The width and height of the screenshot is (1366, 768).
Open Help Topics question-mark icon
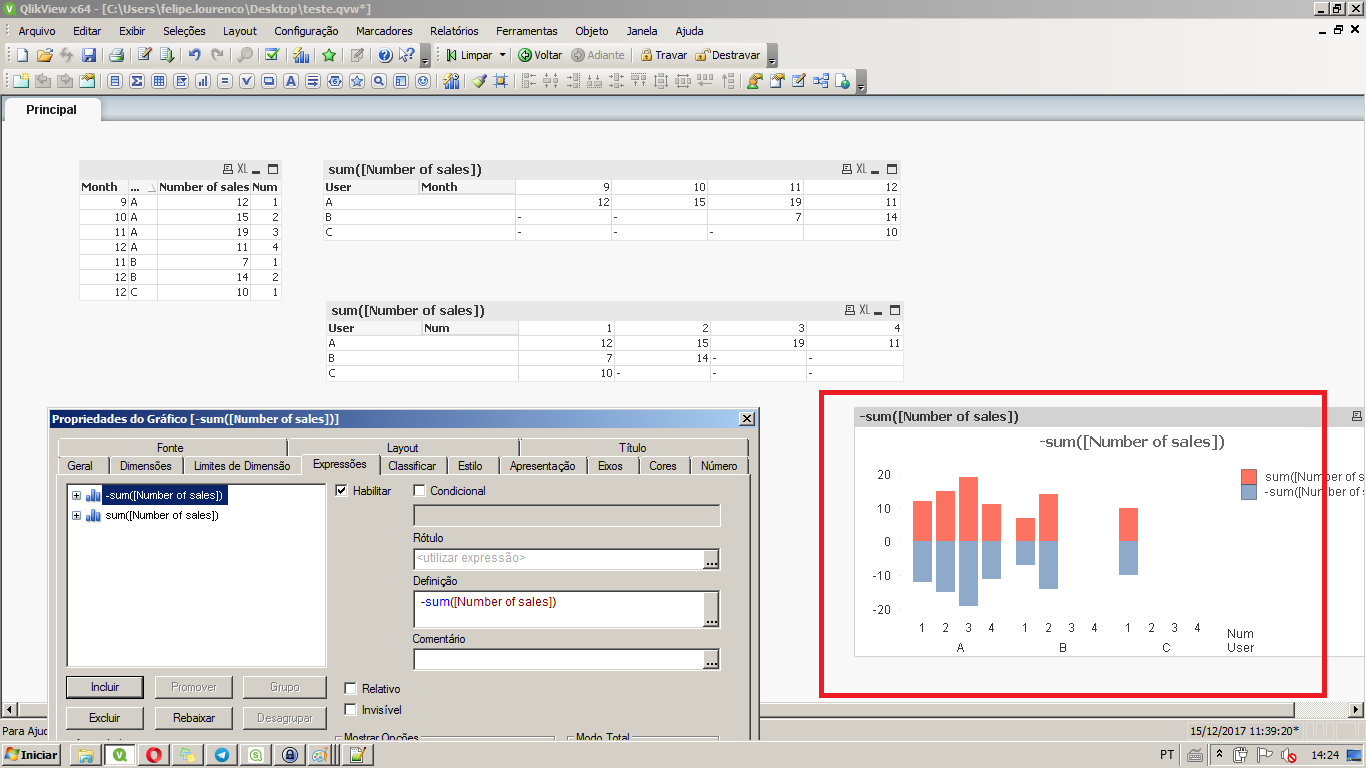coord(384,55)
